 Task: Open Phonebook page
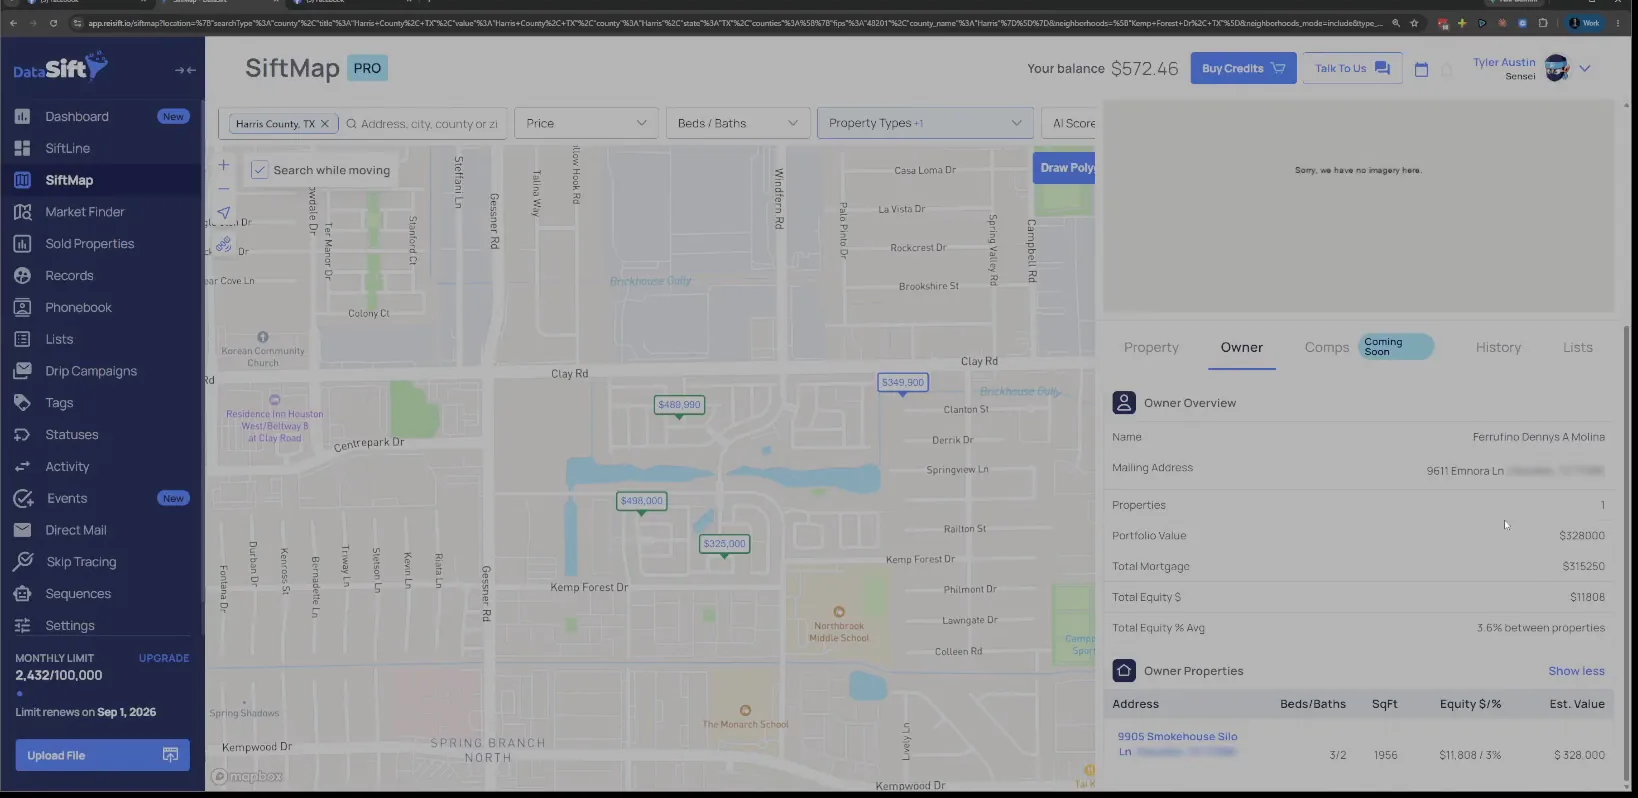[78, 308]
